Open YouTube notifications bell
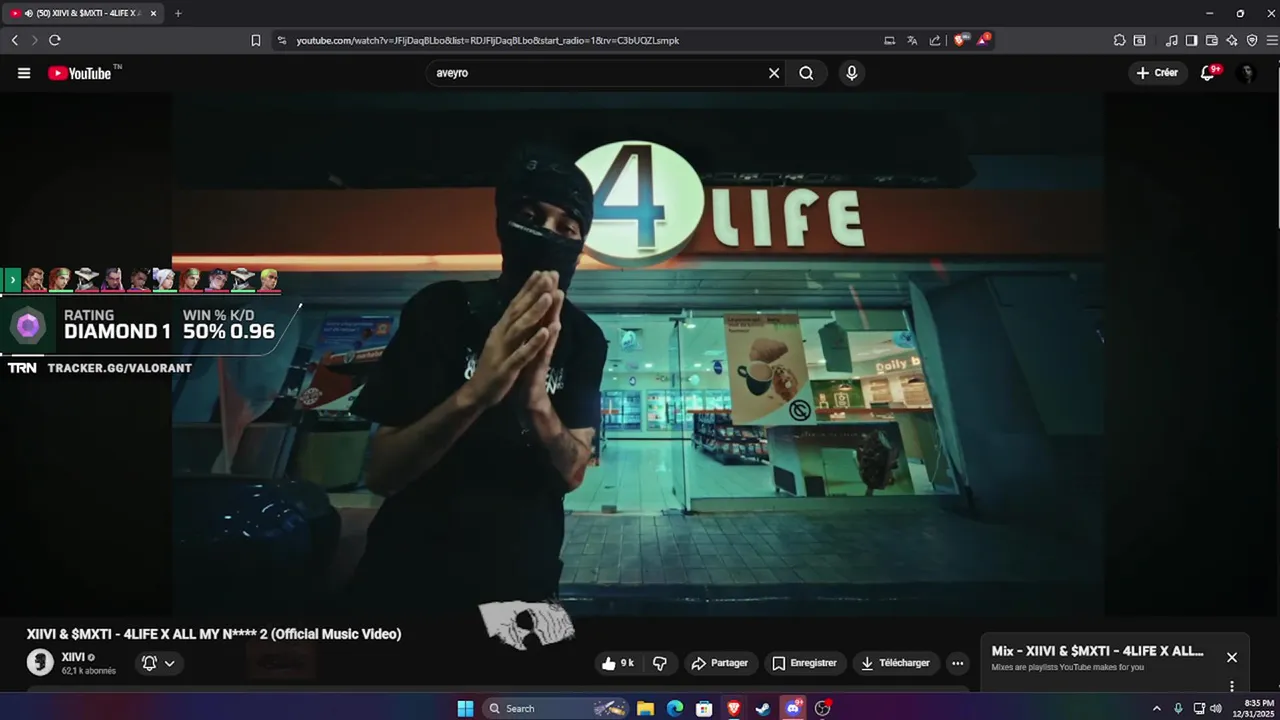 pyautogui.click(x=1208, y=73)
